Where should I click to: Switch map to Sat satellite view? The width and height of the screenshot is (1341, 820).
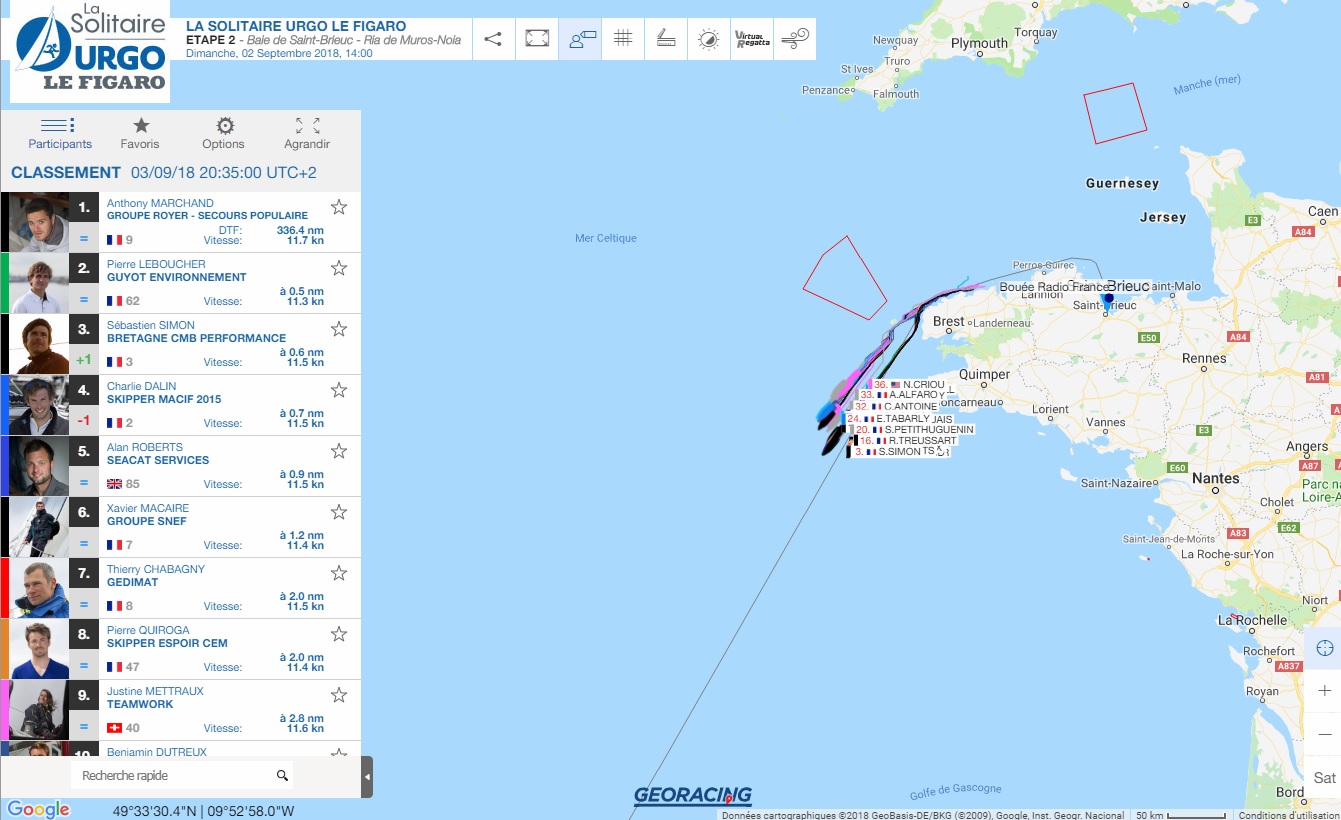[x=1324, y=777]
